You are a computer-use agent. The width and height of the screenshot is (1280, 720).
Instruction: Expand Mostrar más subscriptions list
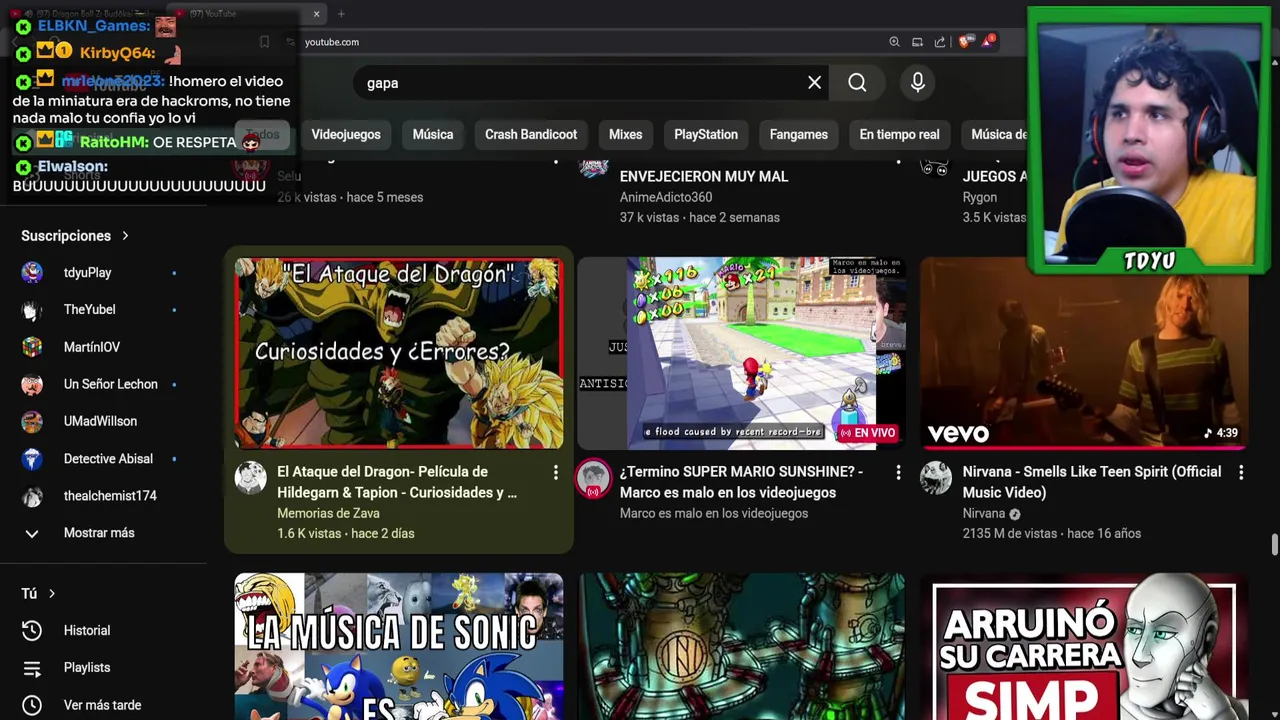pos(100,533)
